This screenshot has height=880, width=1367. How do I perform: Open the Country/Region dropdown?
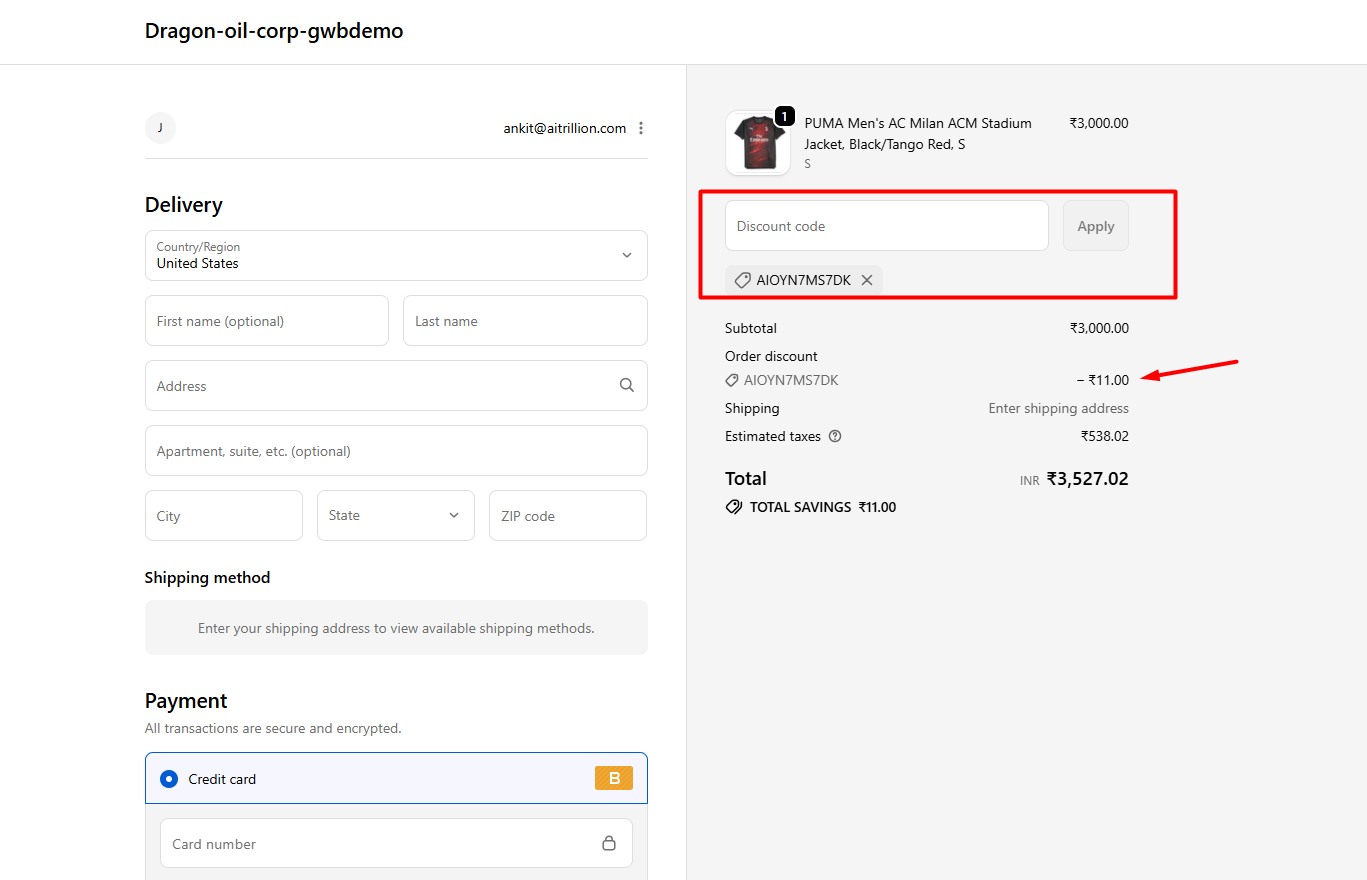(x=396, y=256)
